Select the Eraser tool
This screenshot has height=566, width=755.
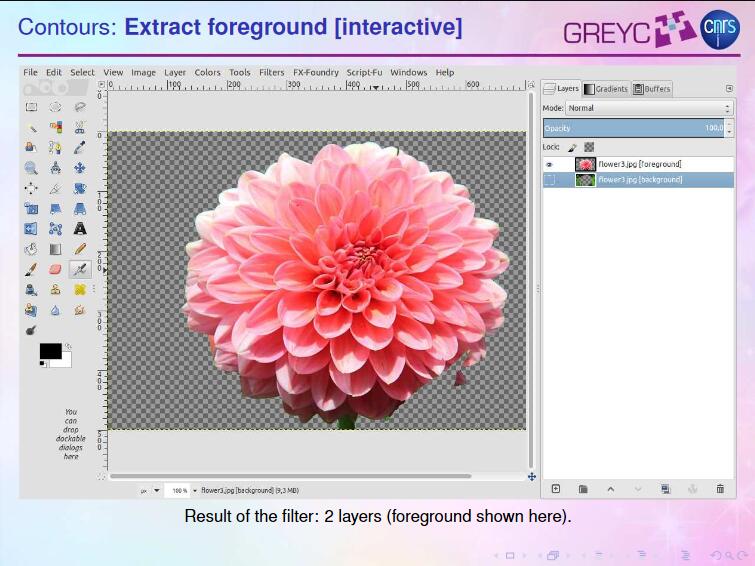point(55,269)
